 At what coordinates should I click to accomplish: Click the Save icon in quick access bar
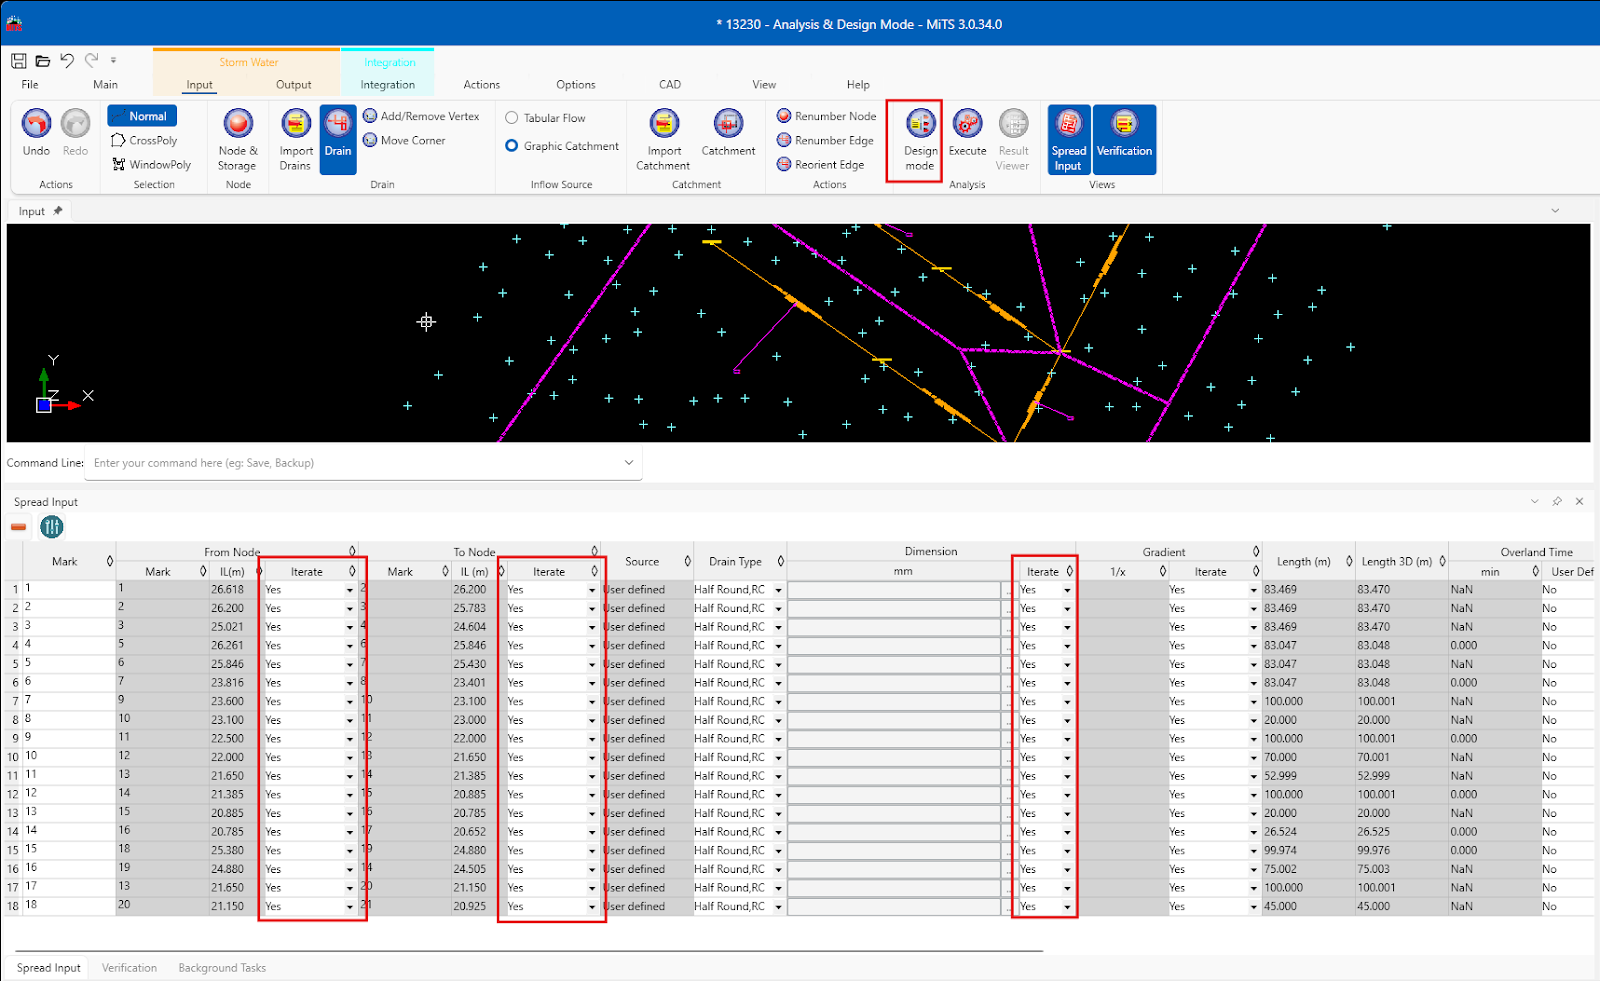(19, 61)
